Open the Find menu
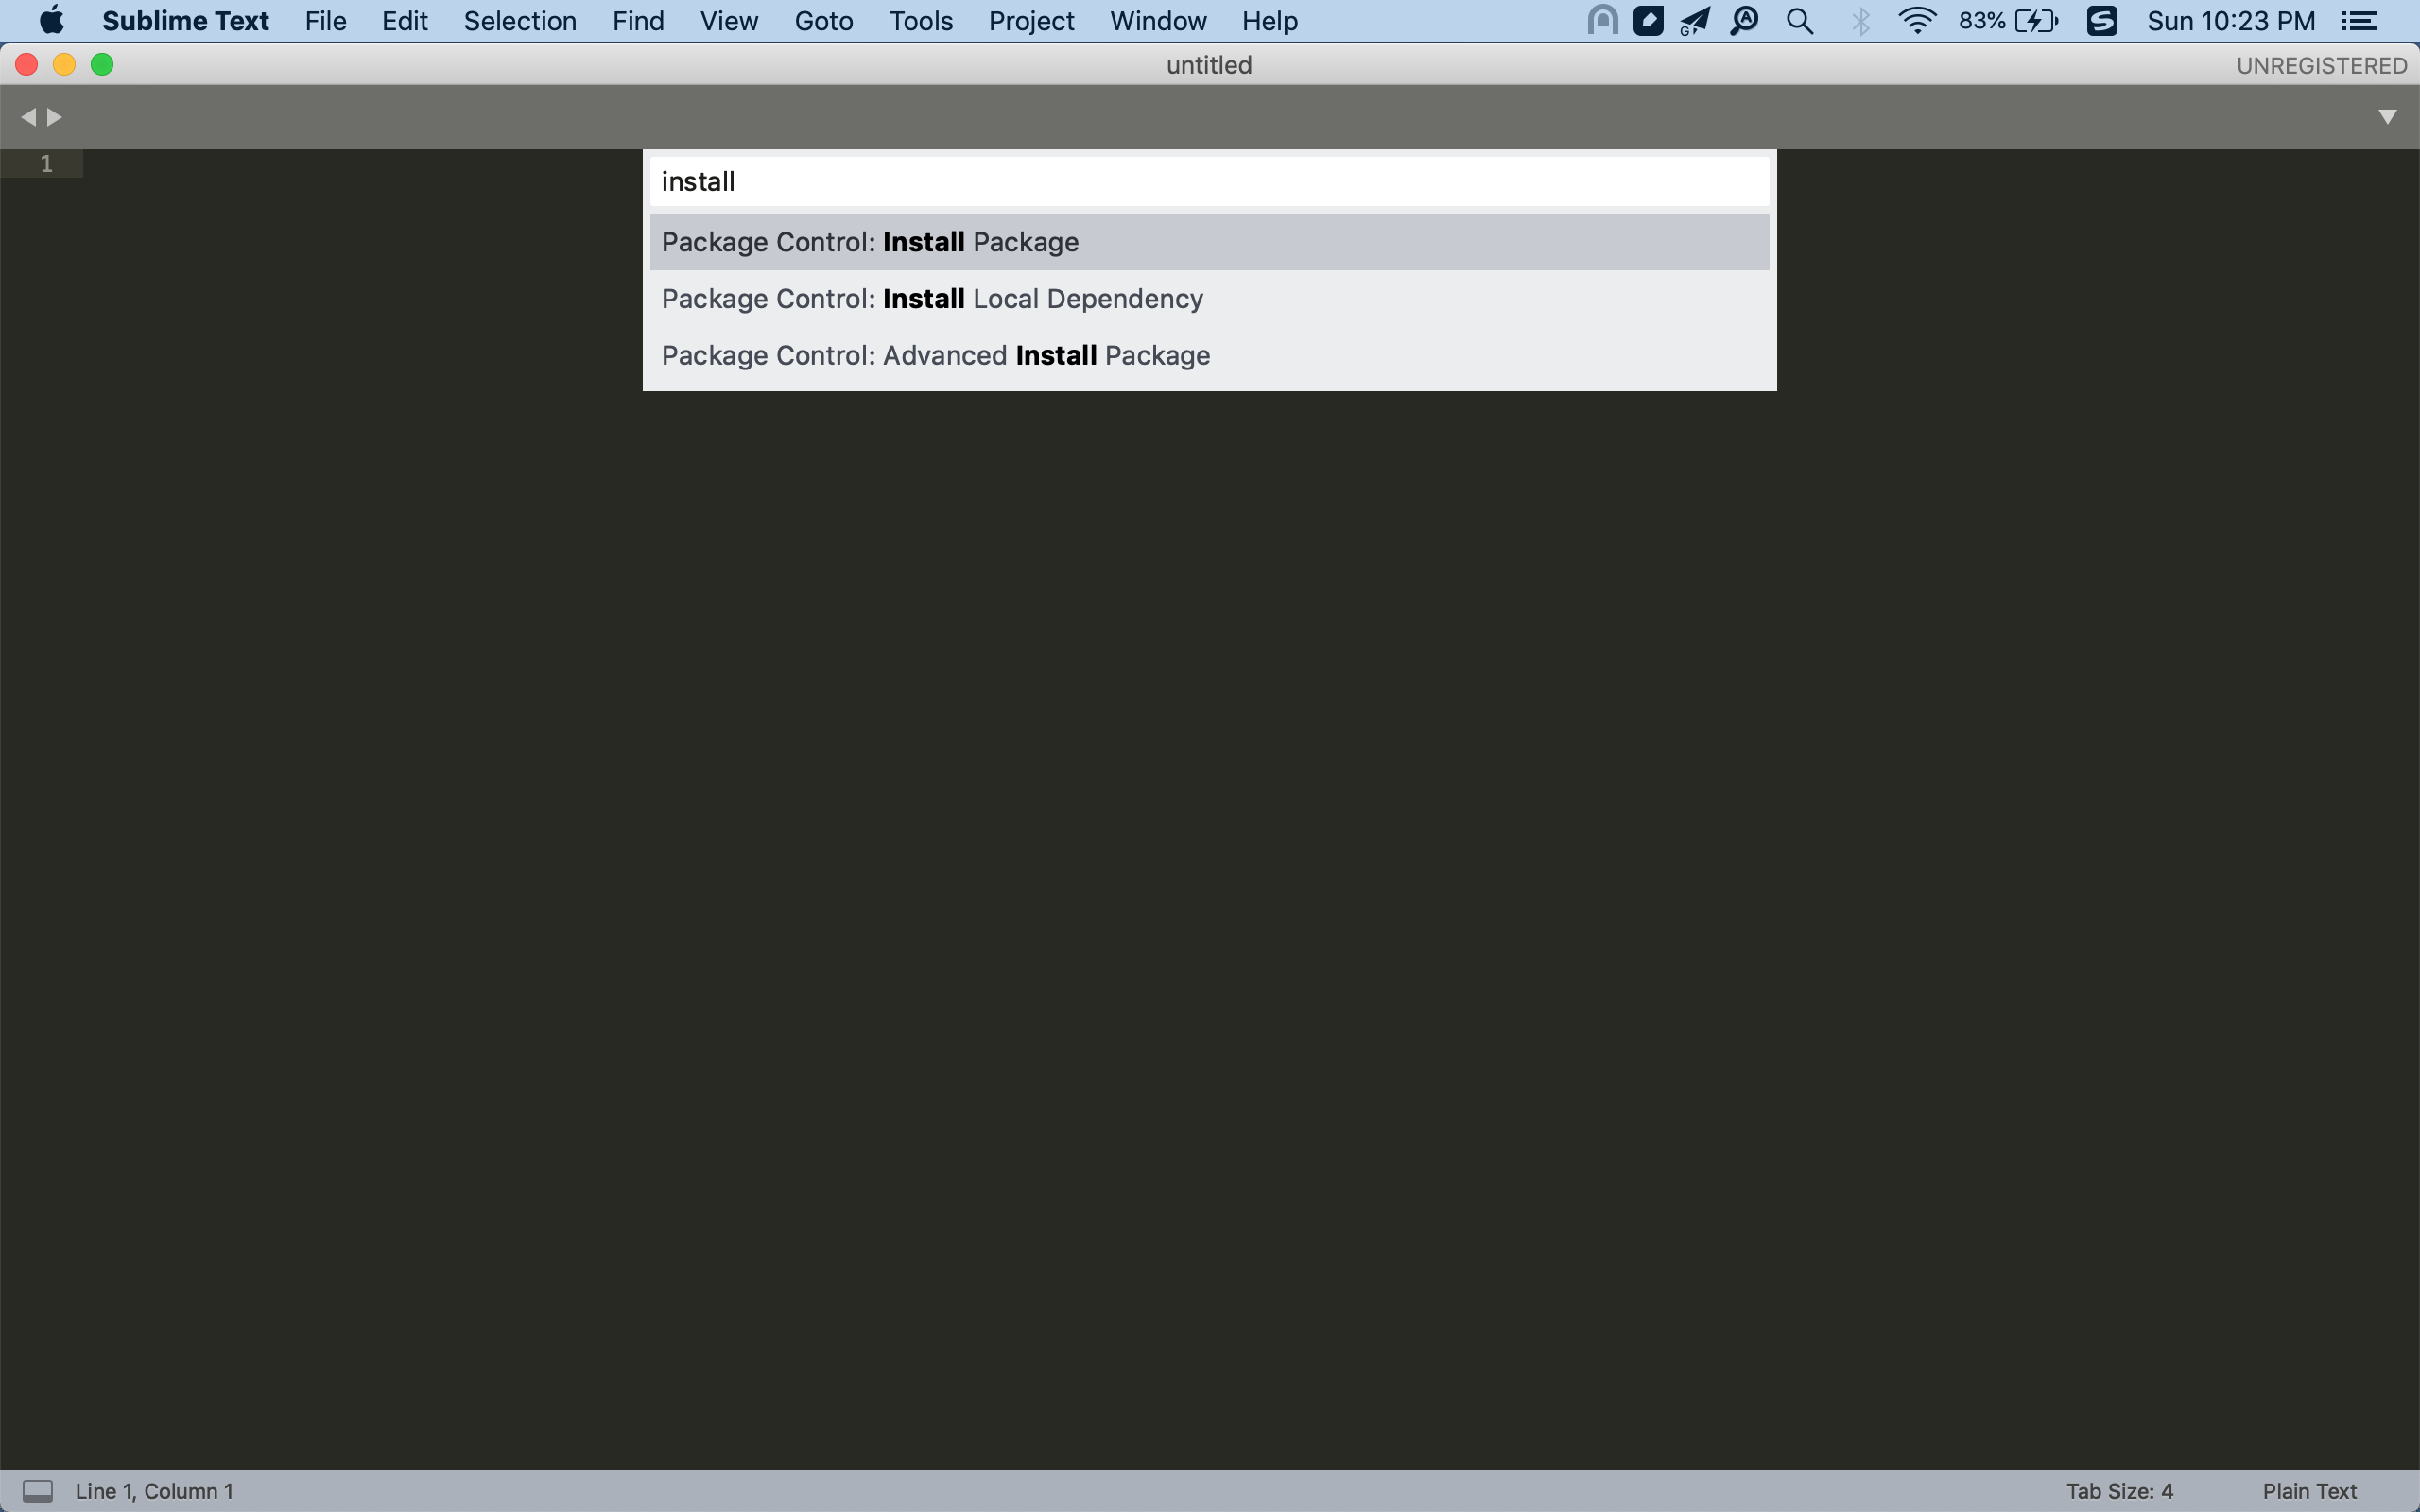2420x1512 pixels. point(638,21)
